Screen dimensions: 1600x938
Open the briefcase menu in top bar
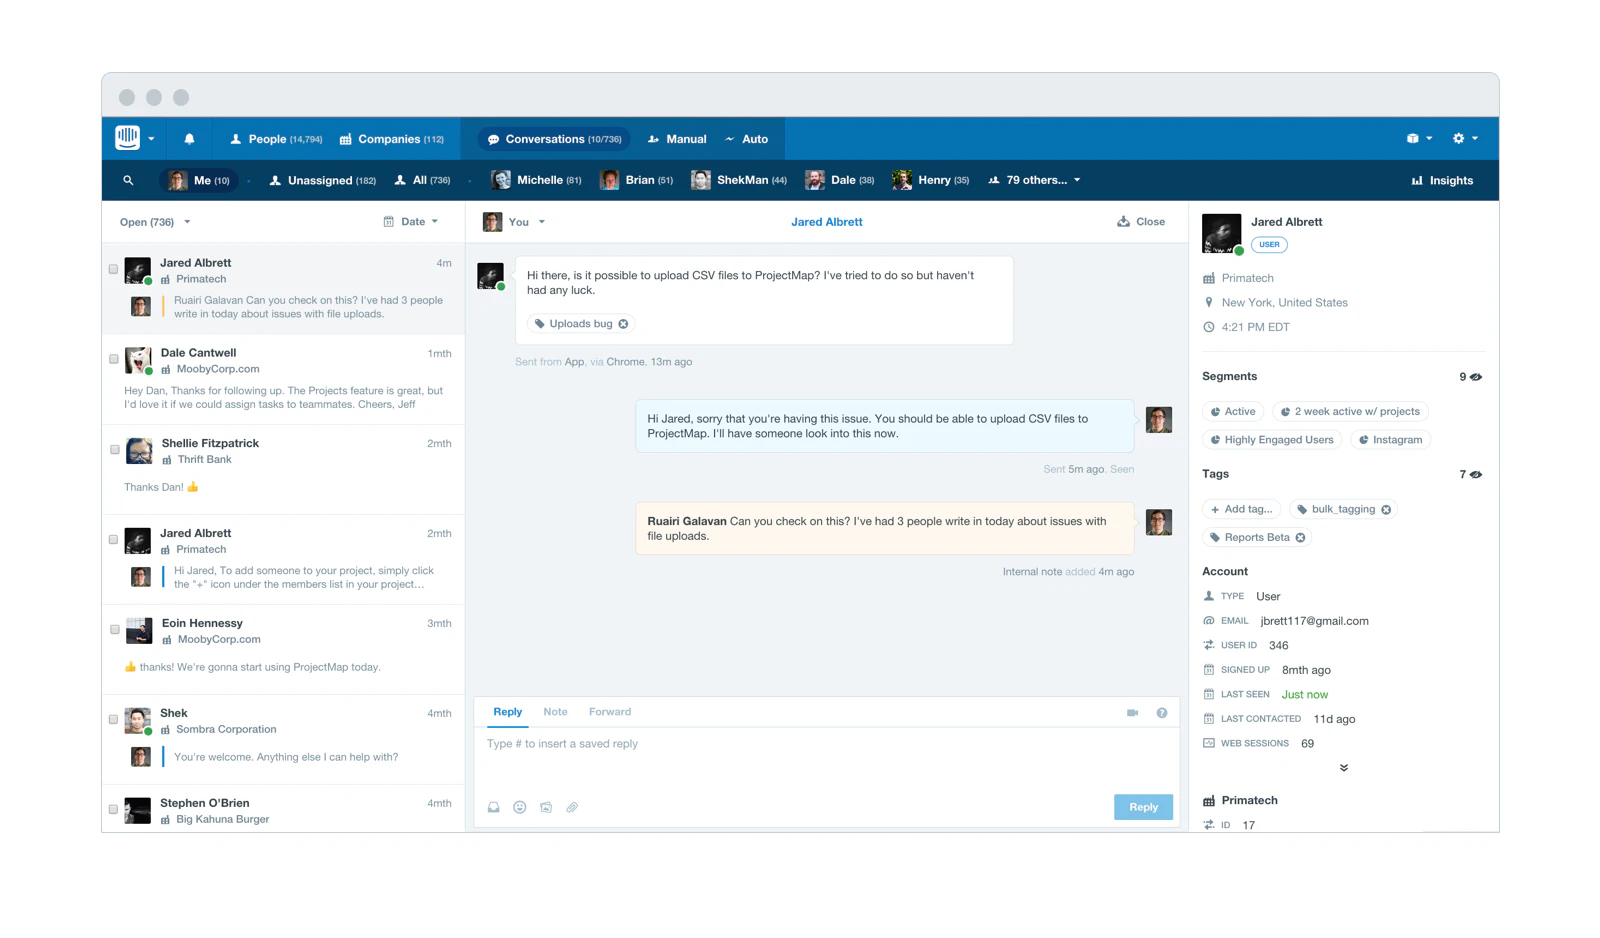pos(1419,139)
